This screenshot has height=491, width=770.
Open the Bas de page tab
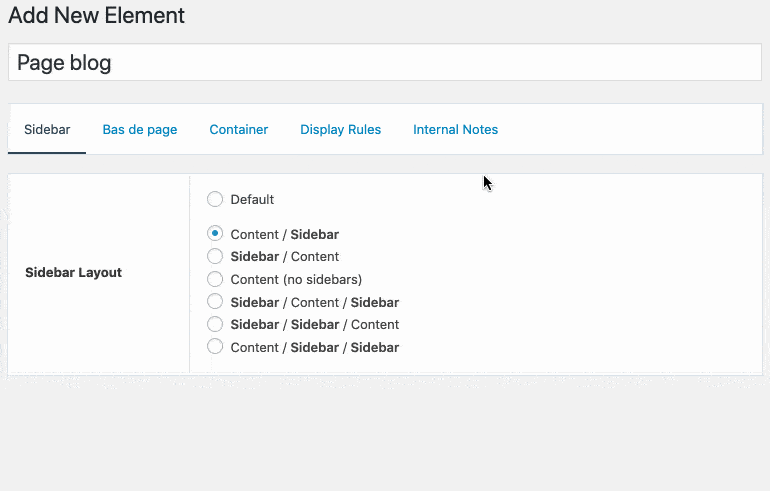[x=140, y=130]
